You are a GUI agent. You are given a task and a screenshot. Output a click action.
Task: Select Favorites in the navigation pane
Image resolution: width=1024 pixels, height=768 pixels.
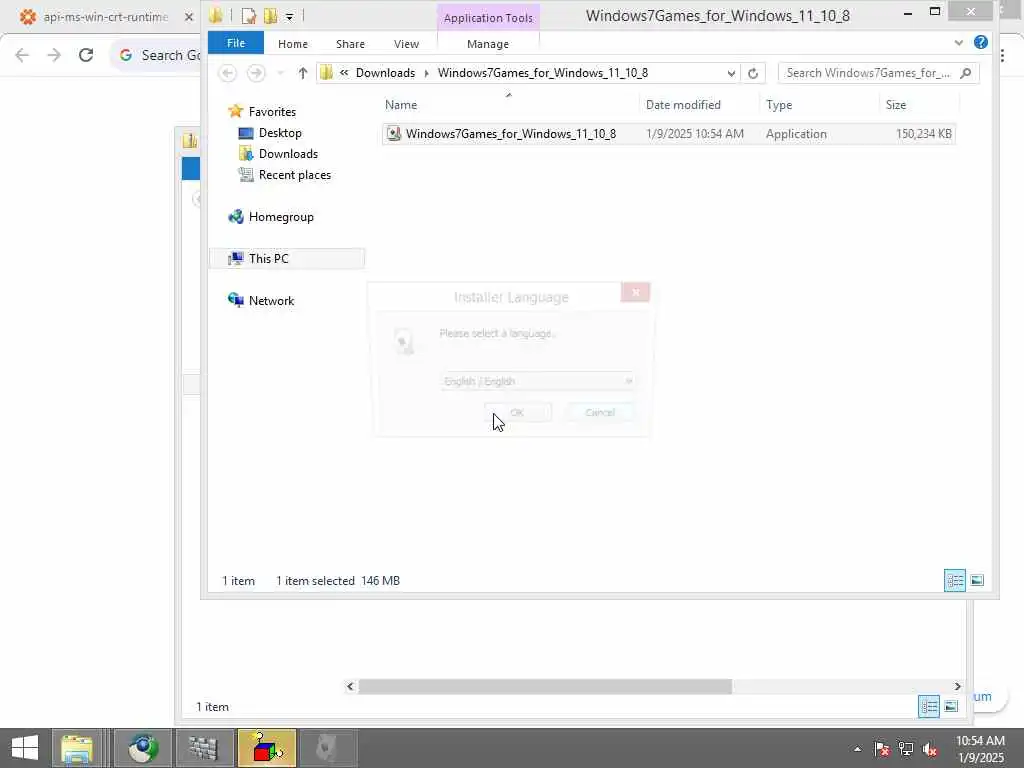coord(272,112)
